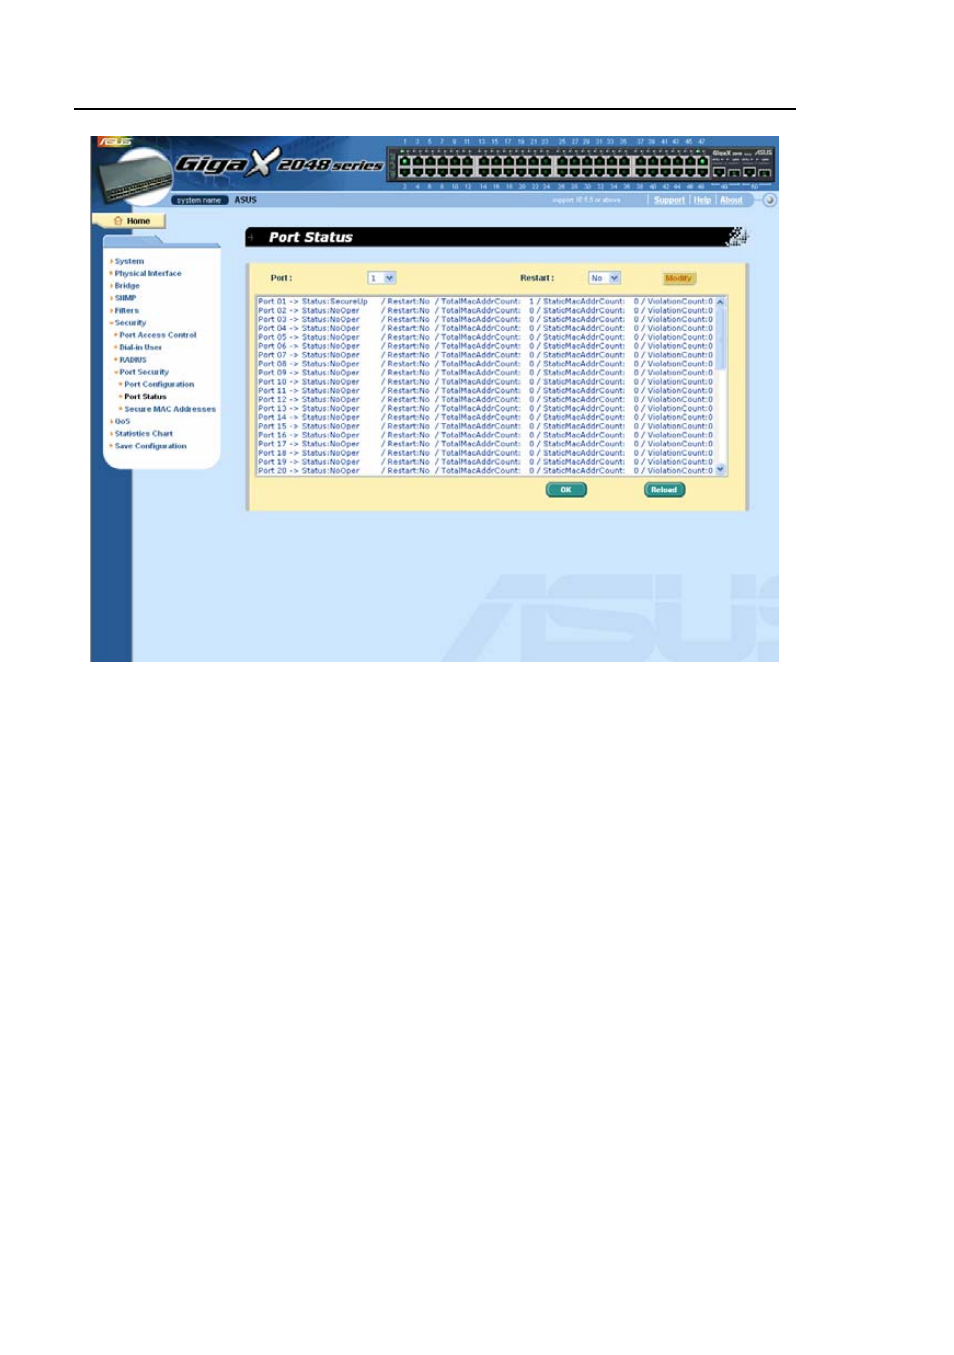Open the RADIUS page
Viewport: 954px width, 1355px height.
tap(132, 360)
